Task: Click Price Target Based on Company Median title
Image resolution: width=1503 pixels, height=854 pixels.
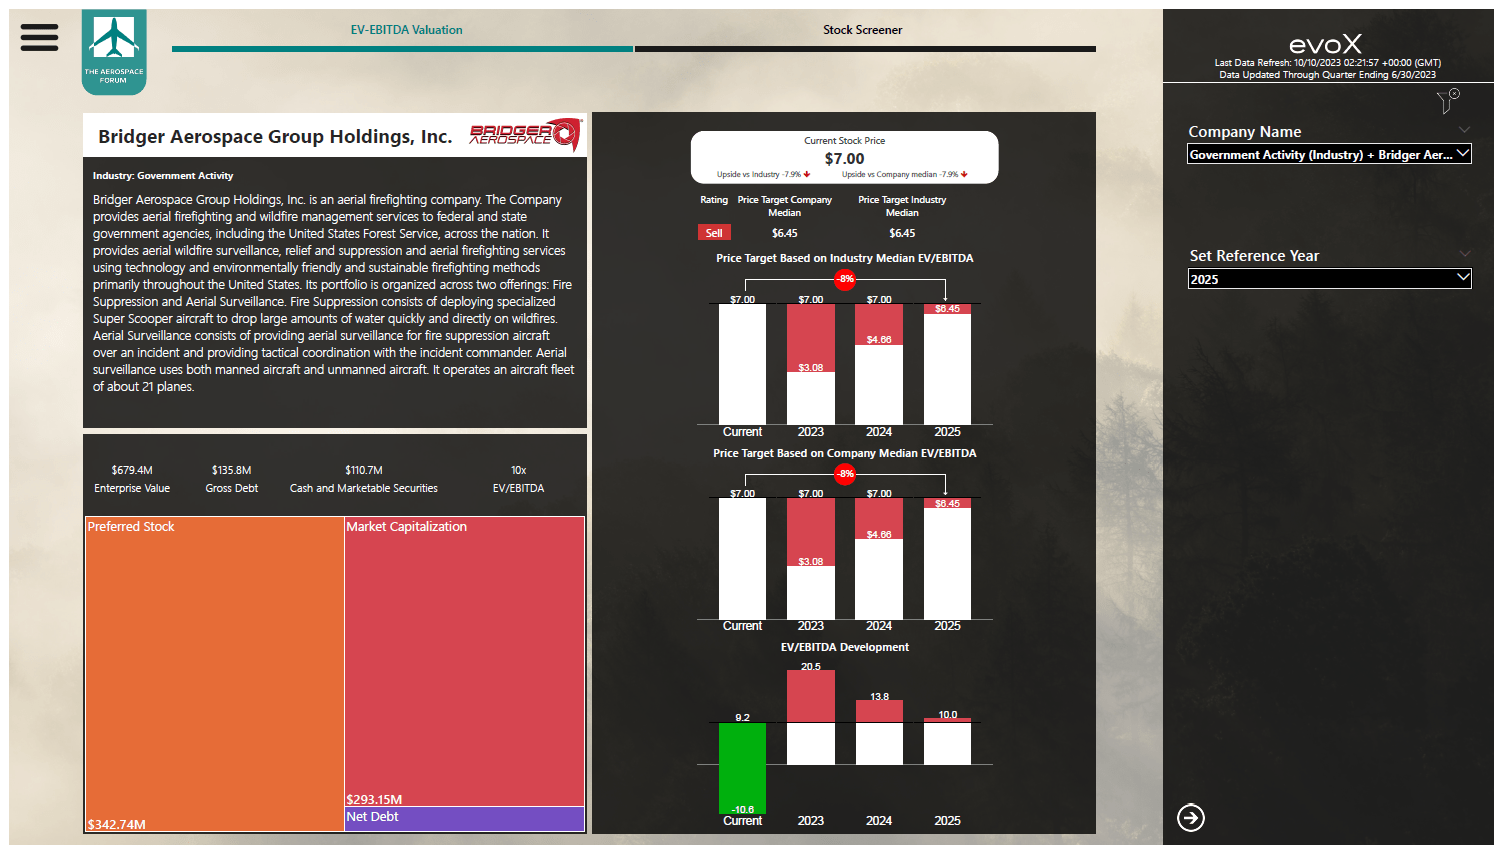Action: [845, 453]
